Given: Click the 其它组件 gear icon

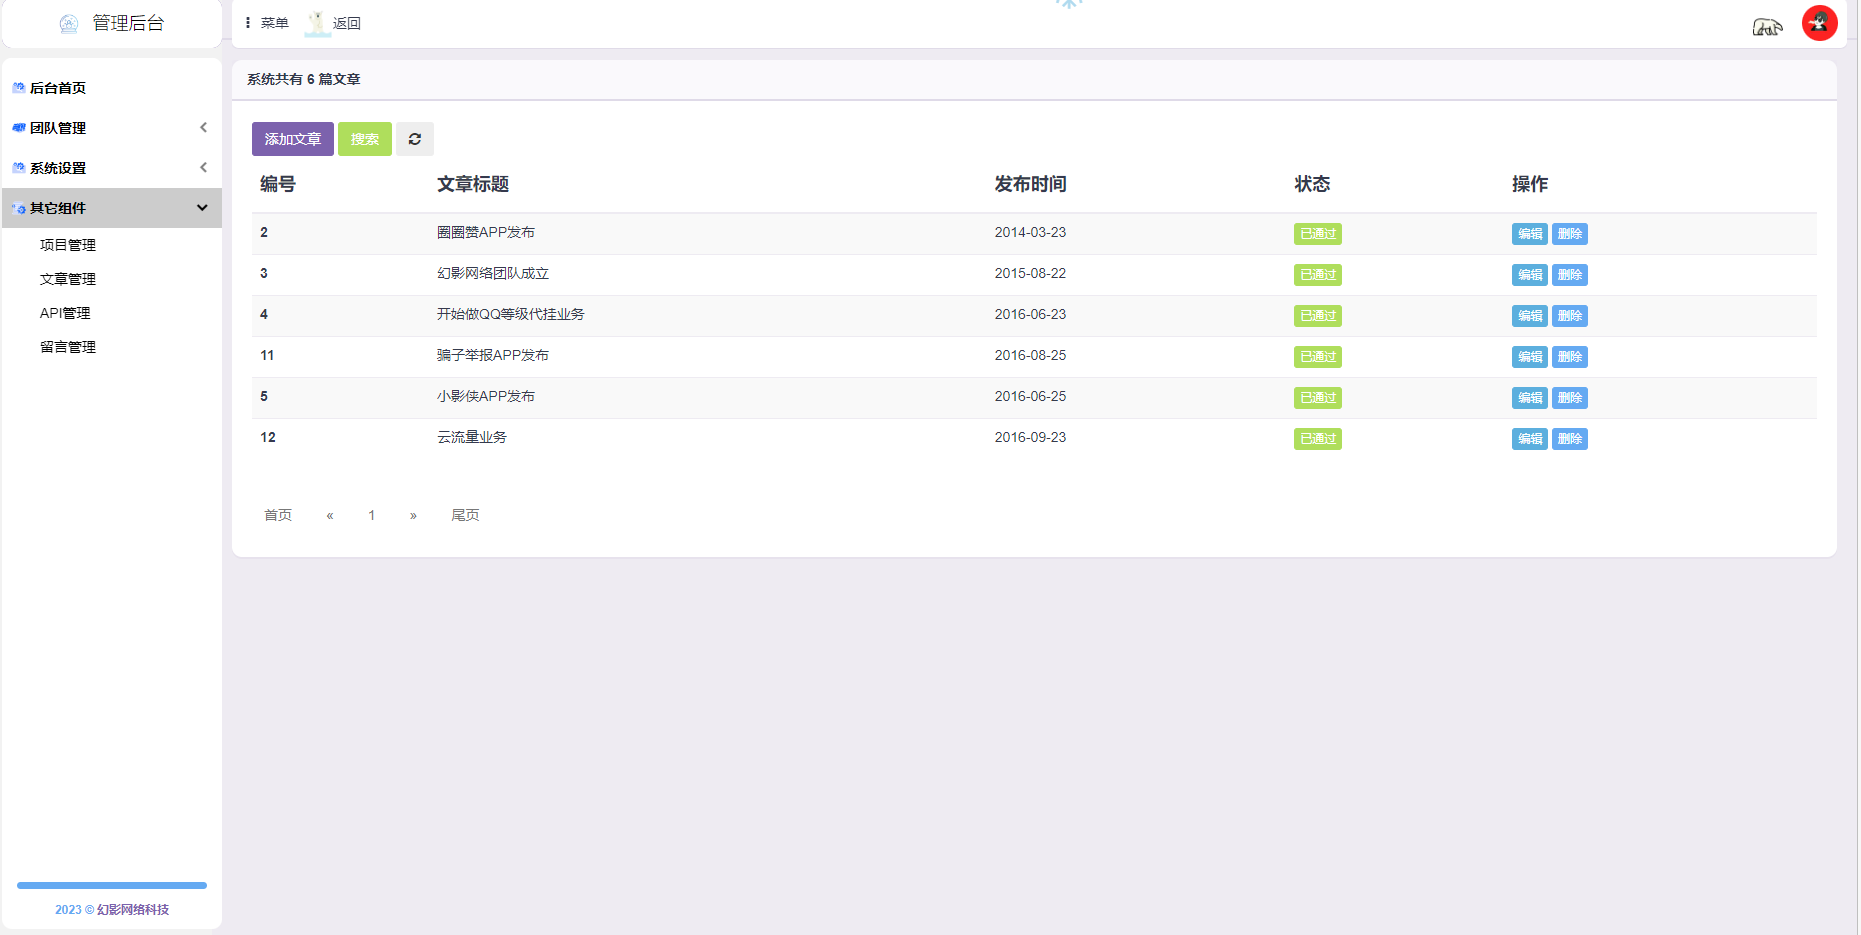Looking at the screenshot, I should point(19,208).
